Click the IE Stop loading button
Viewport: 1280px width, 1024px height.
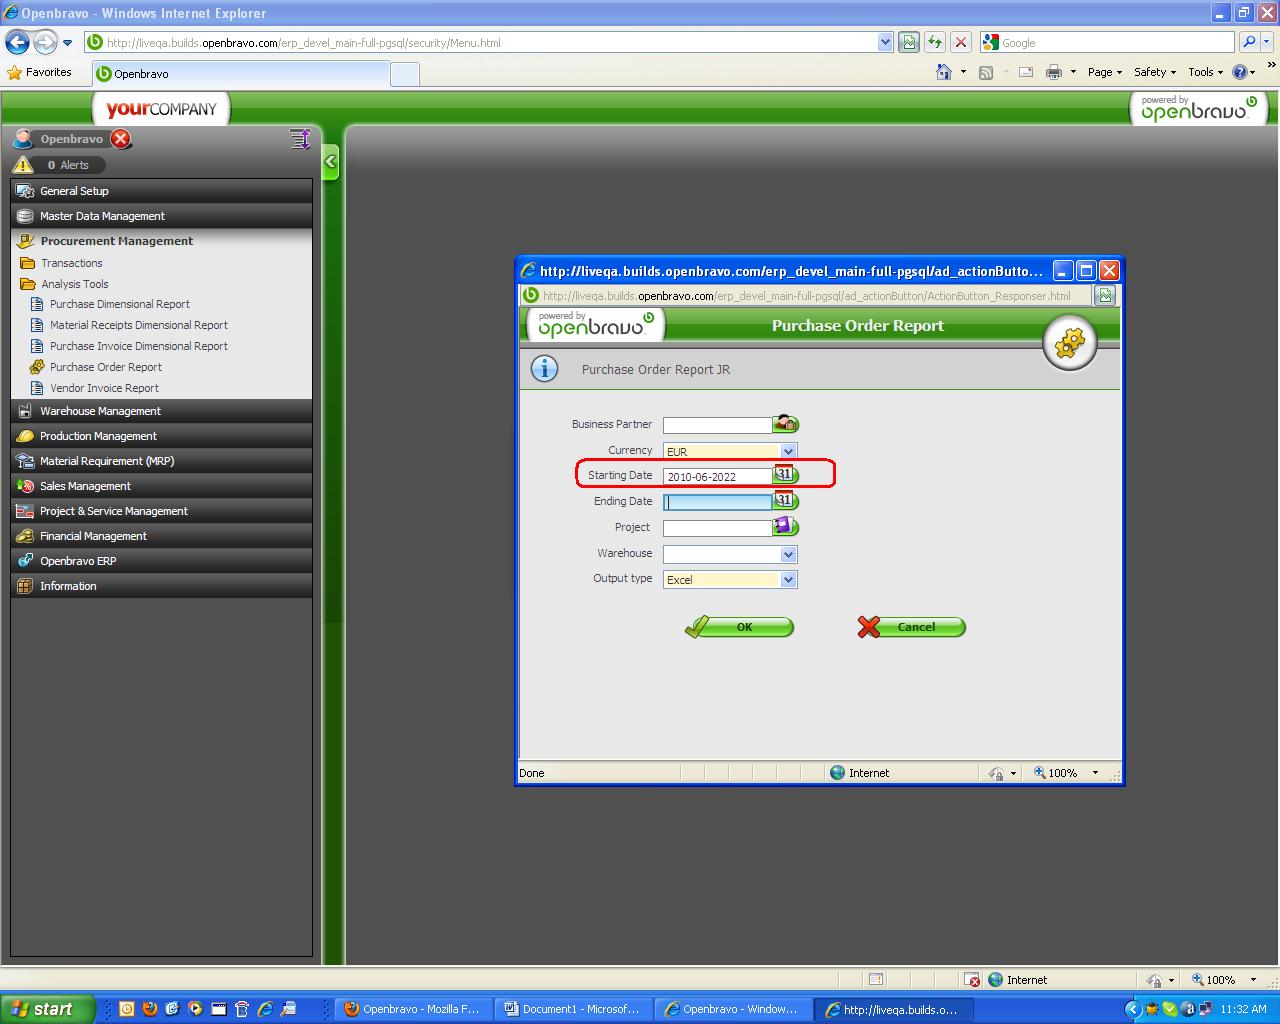(961, 42)
